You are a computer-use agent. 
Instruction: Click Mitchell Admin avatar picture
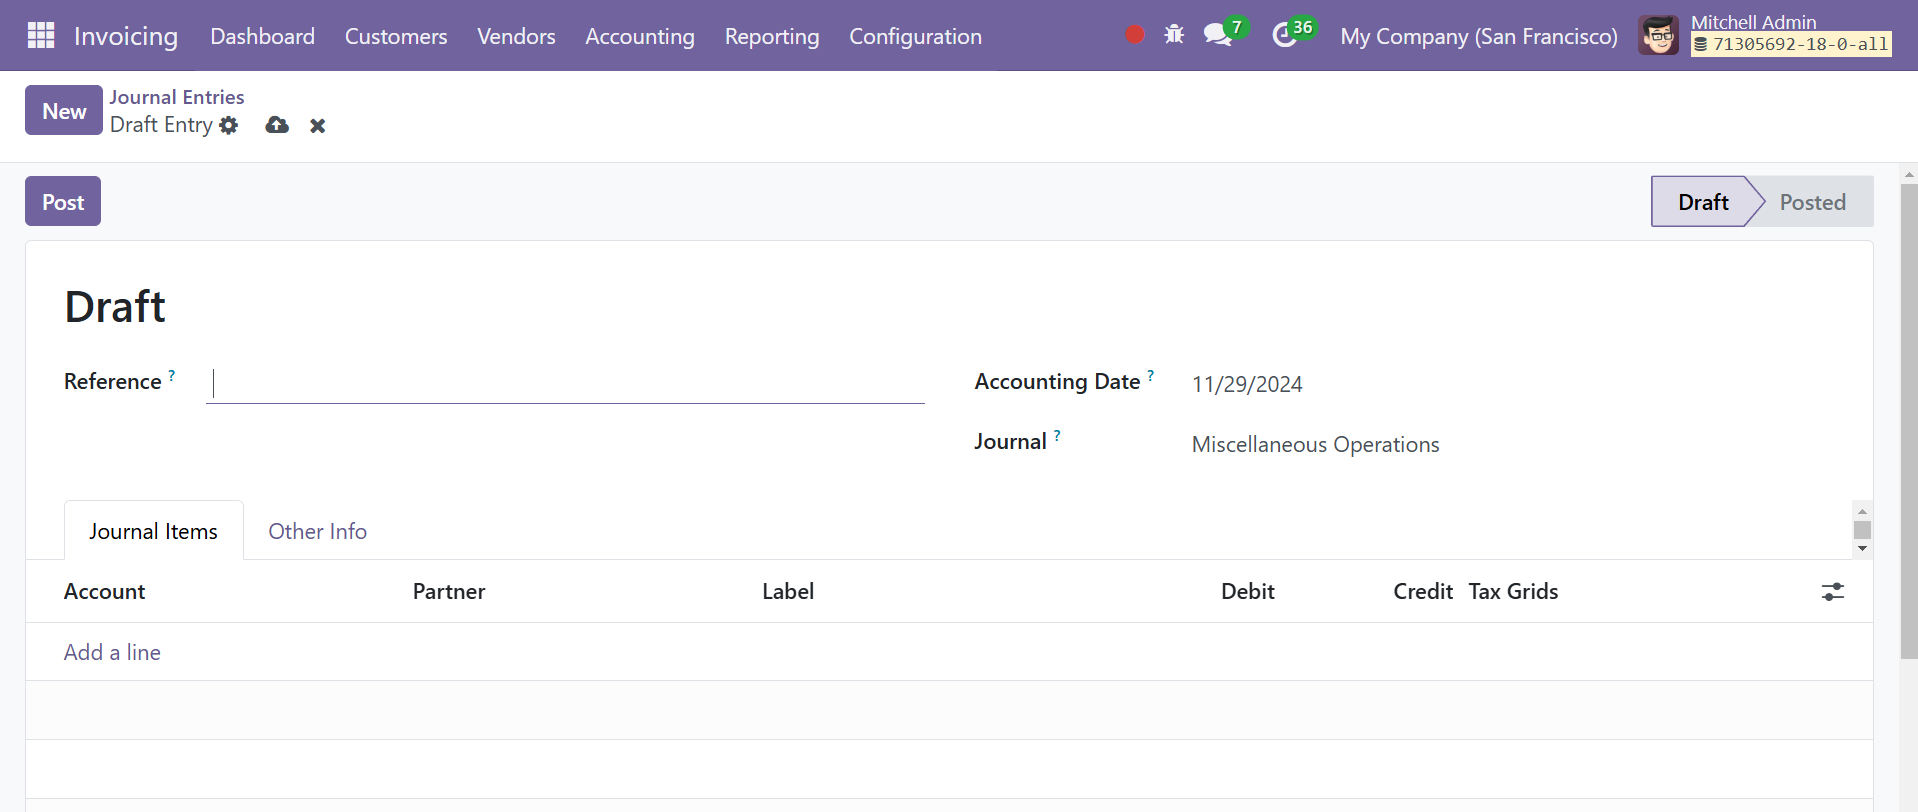click(x=1658, y=36)
